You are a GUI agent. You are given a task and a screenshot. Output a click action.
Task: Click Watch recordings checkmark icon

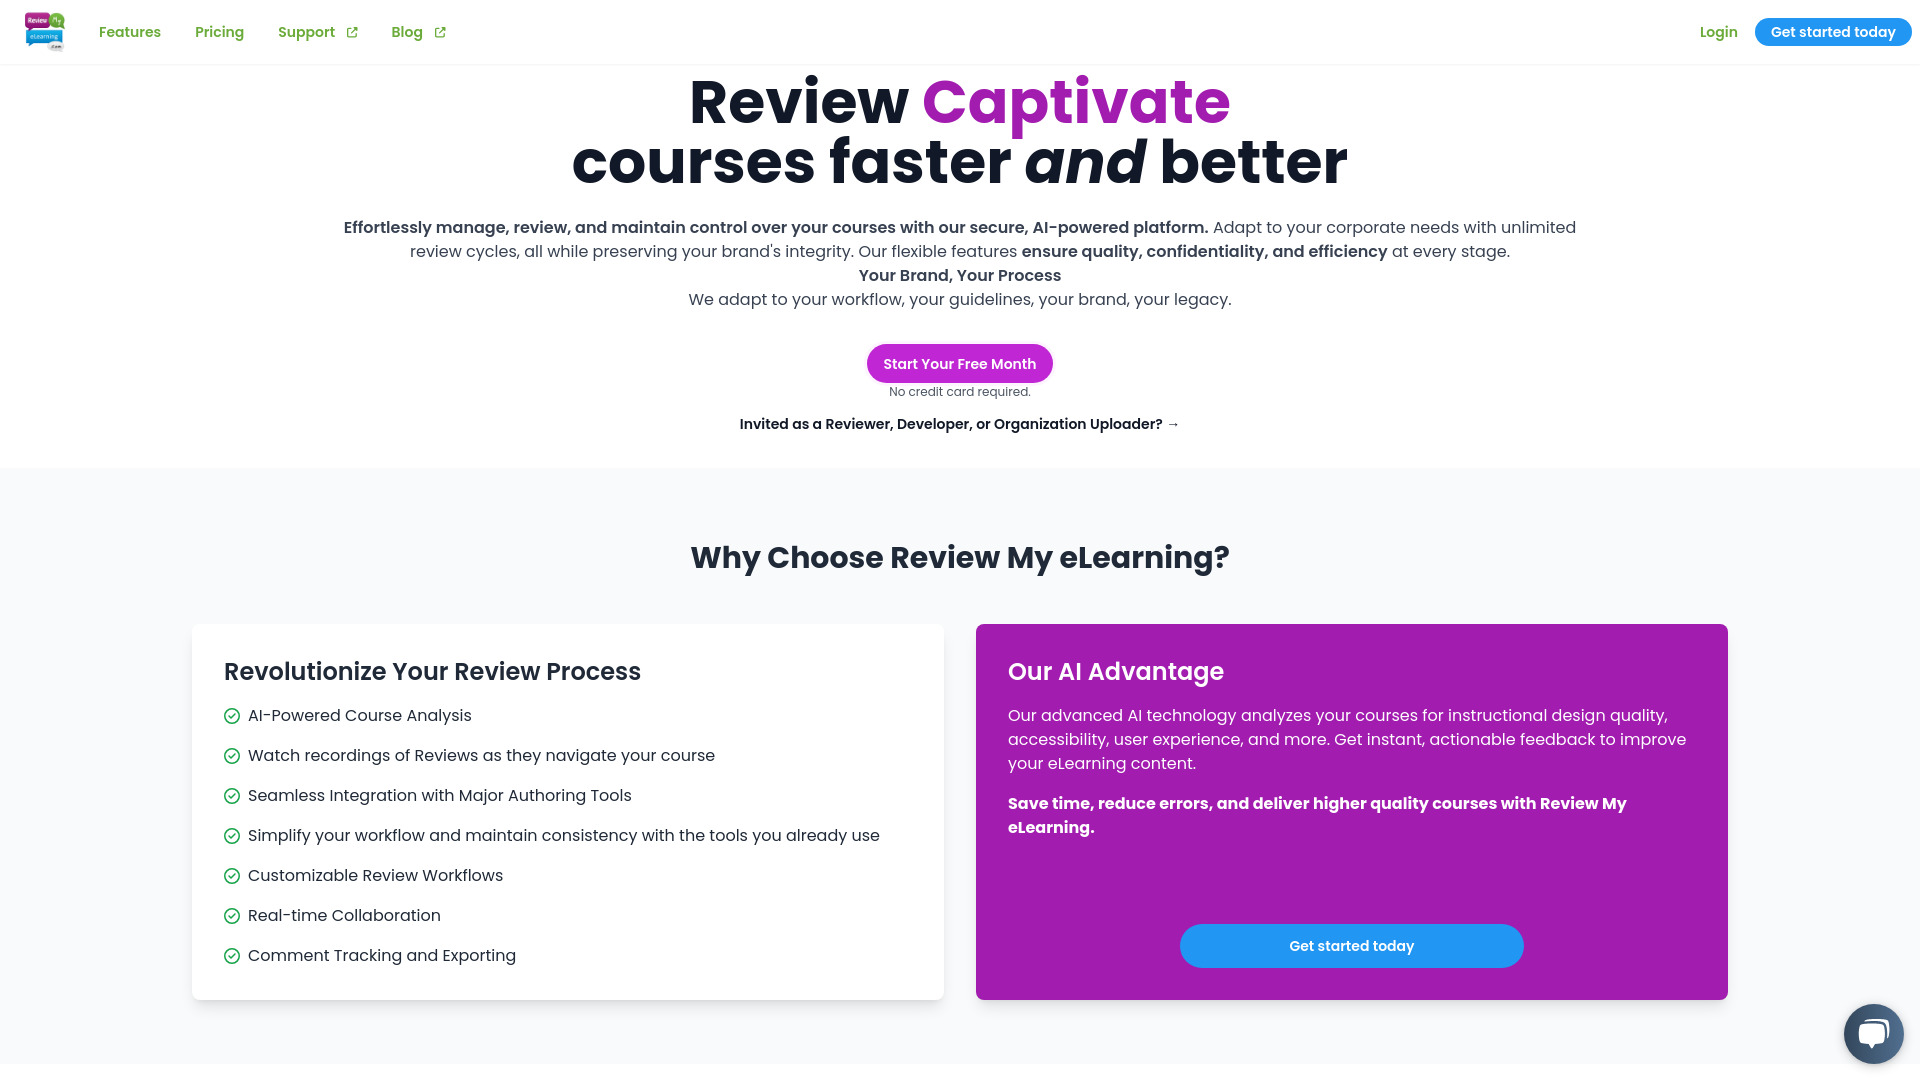pos(232,756)
